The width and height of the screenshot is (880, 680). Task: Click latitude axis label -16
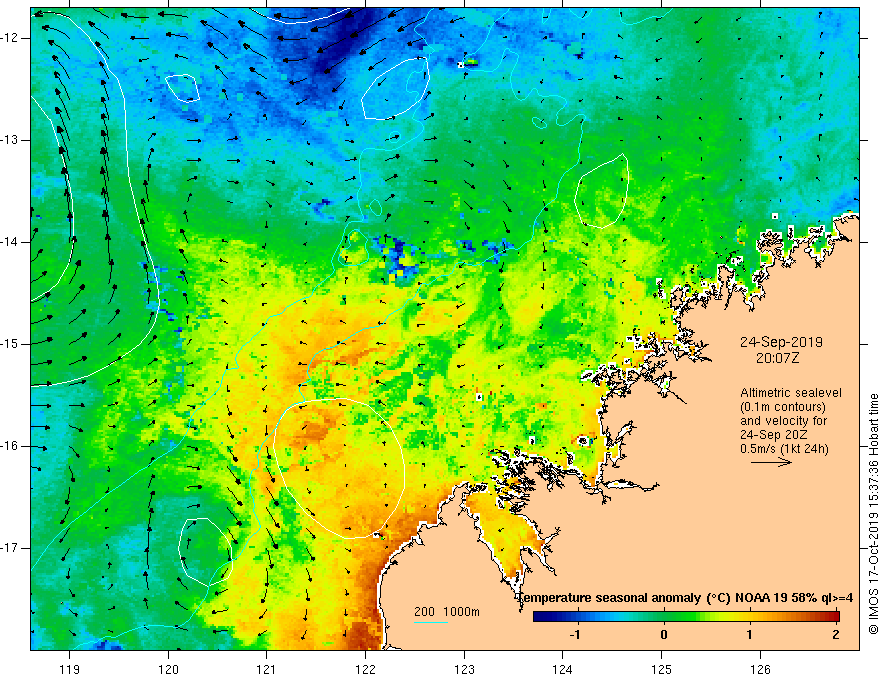(10, 447)
